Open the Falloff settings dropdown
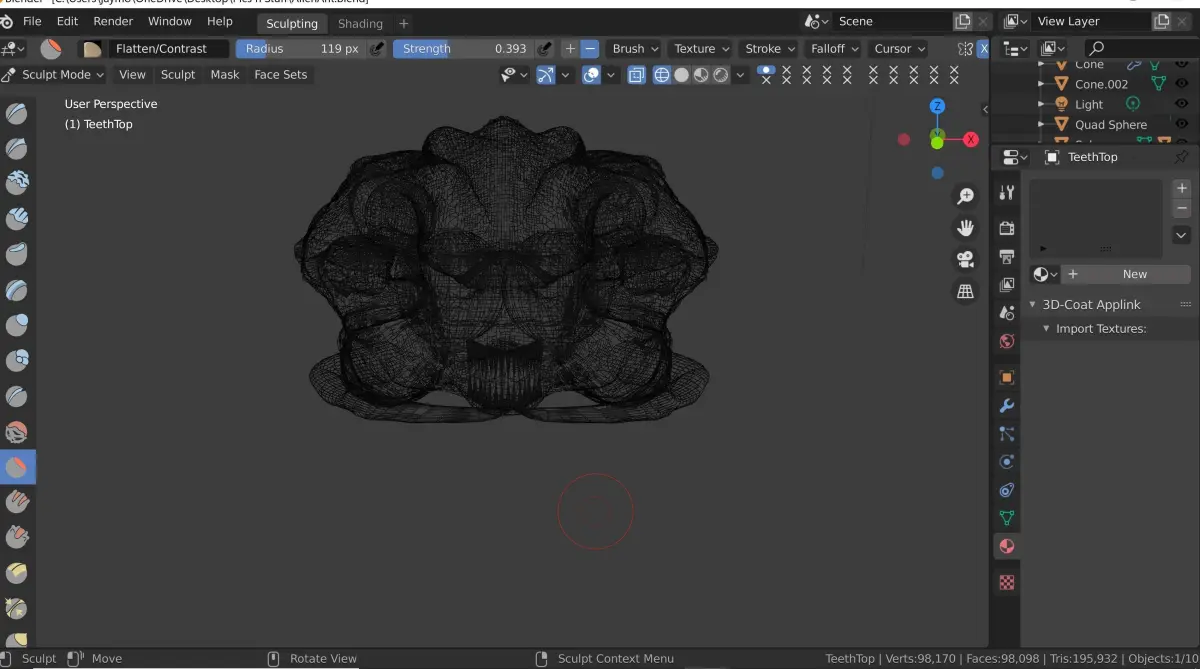The width and height of the screenshot is (1200, 669). 835,48
